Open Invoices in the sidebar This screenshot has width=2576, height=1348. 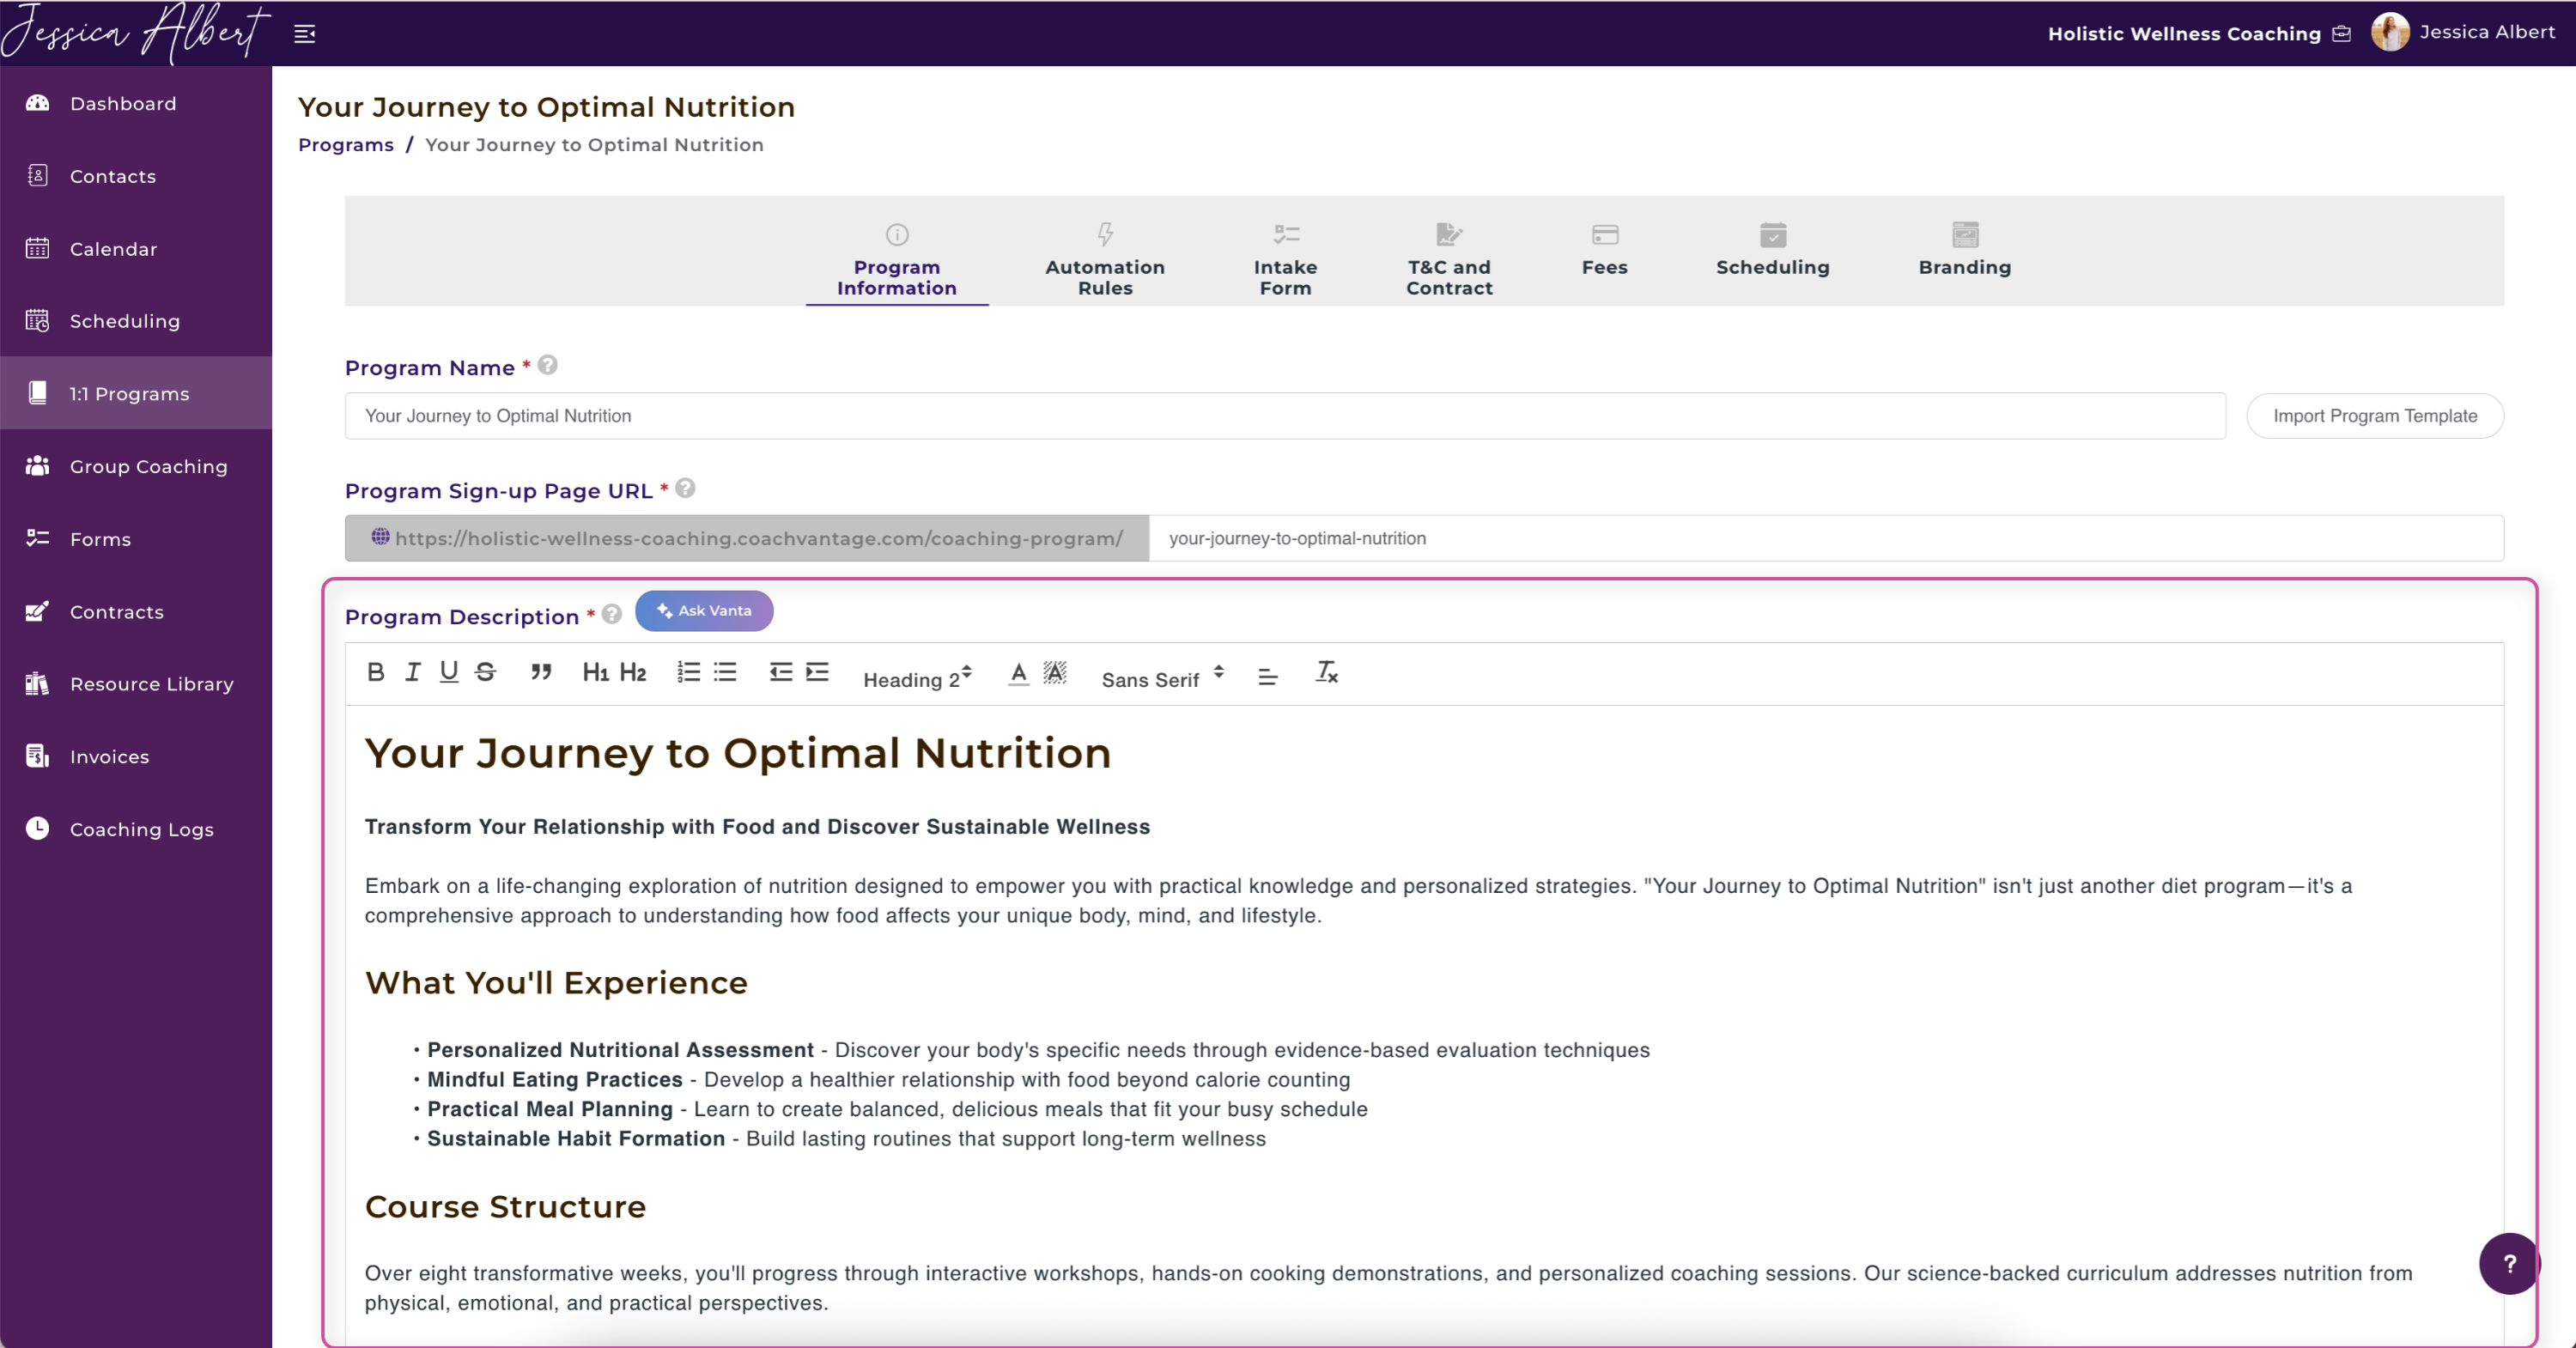(x=136, y=757)
